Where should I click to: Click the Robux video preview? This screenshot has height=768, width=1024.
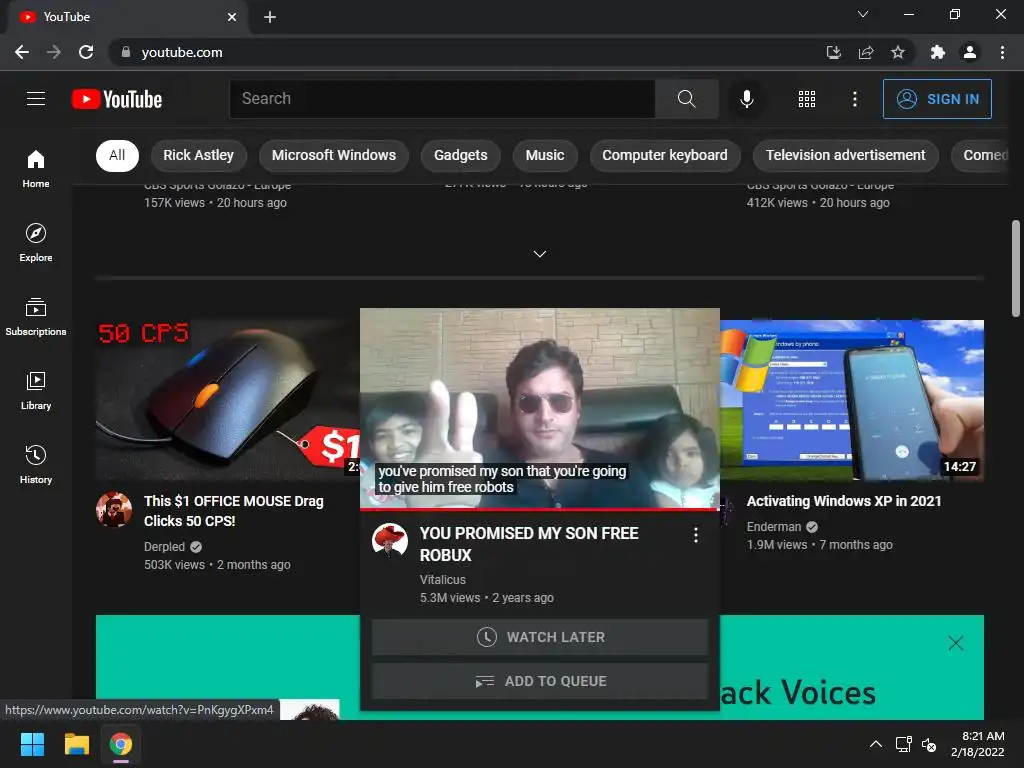[539, 408]
